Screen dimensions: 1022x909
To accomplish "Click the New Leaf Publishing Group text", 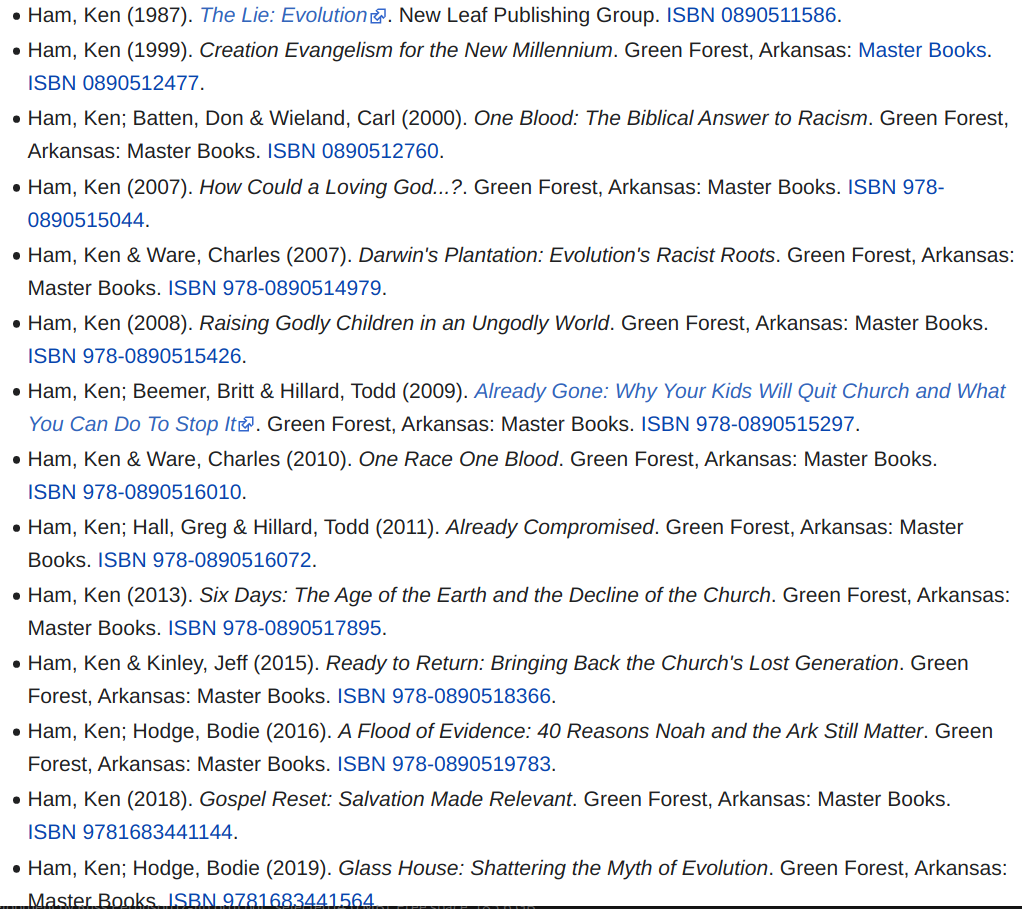I will pos(527,15).
